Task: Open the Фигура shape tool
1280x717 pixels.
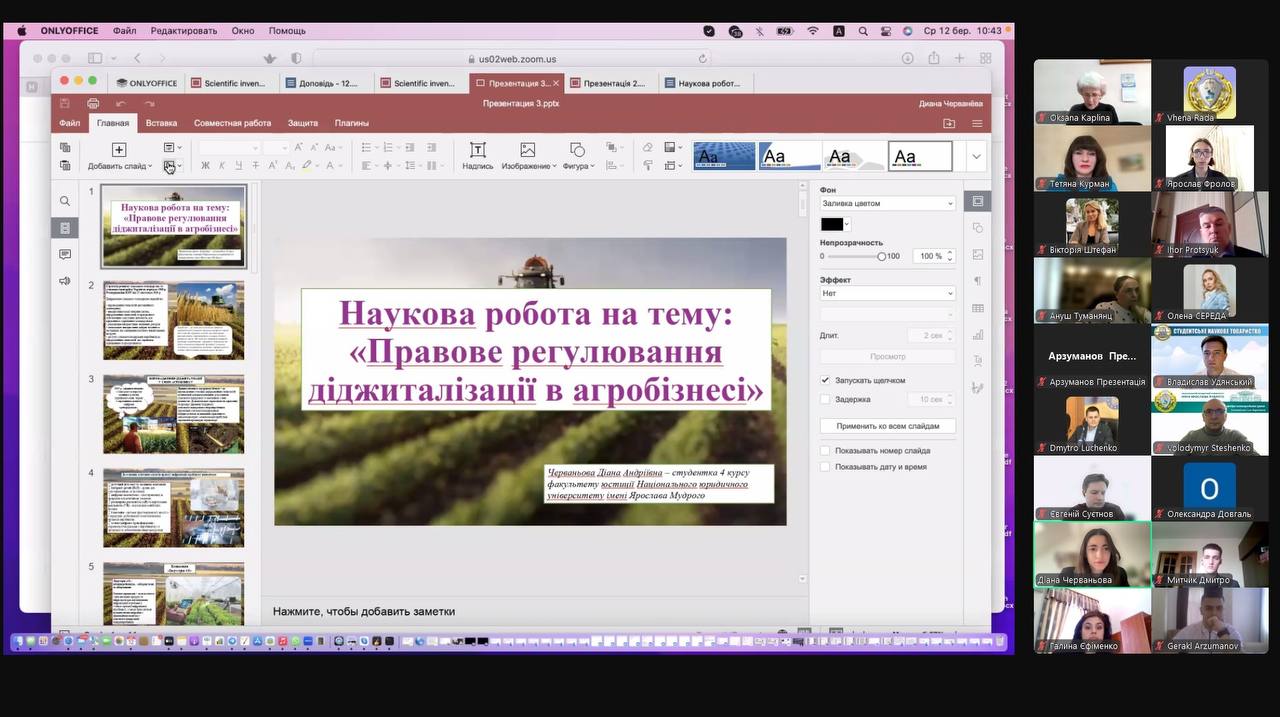Action: [x=577, y=150]
